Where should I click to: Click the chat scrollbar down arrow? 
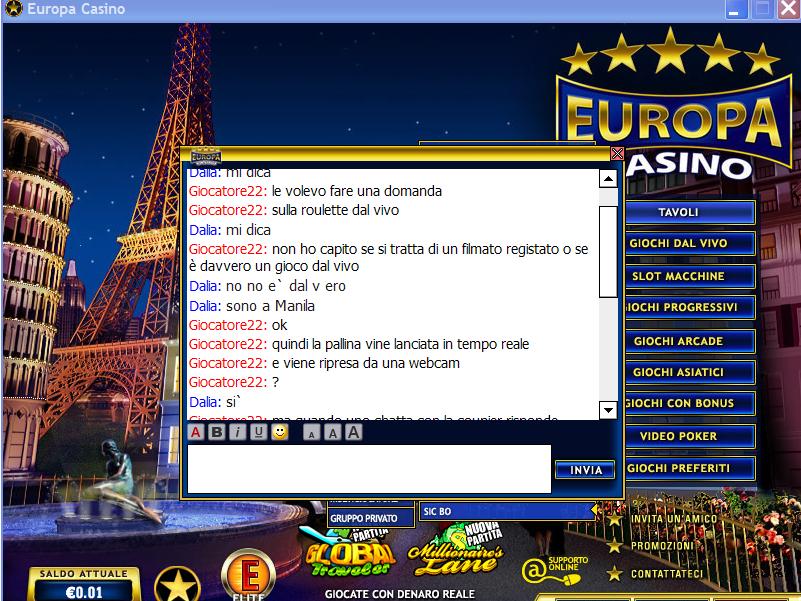tap(608, 410)
